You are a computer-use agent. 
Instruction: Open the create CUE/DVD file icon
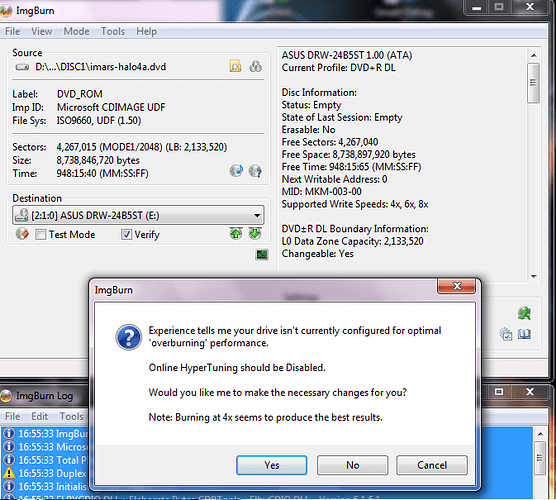255,66
